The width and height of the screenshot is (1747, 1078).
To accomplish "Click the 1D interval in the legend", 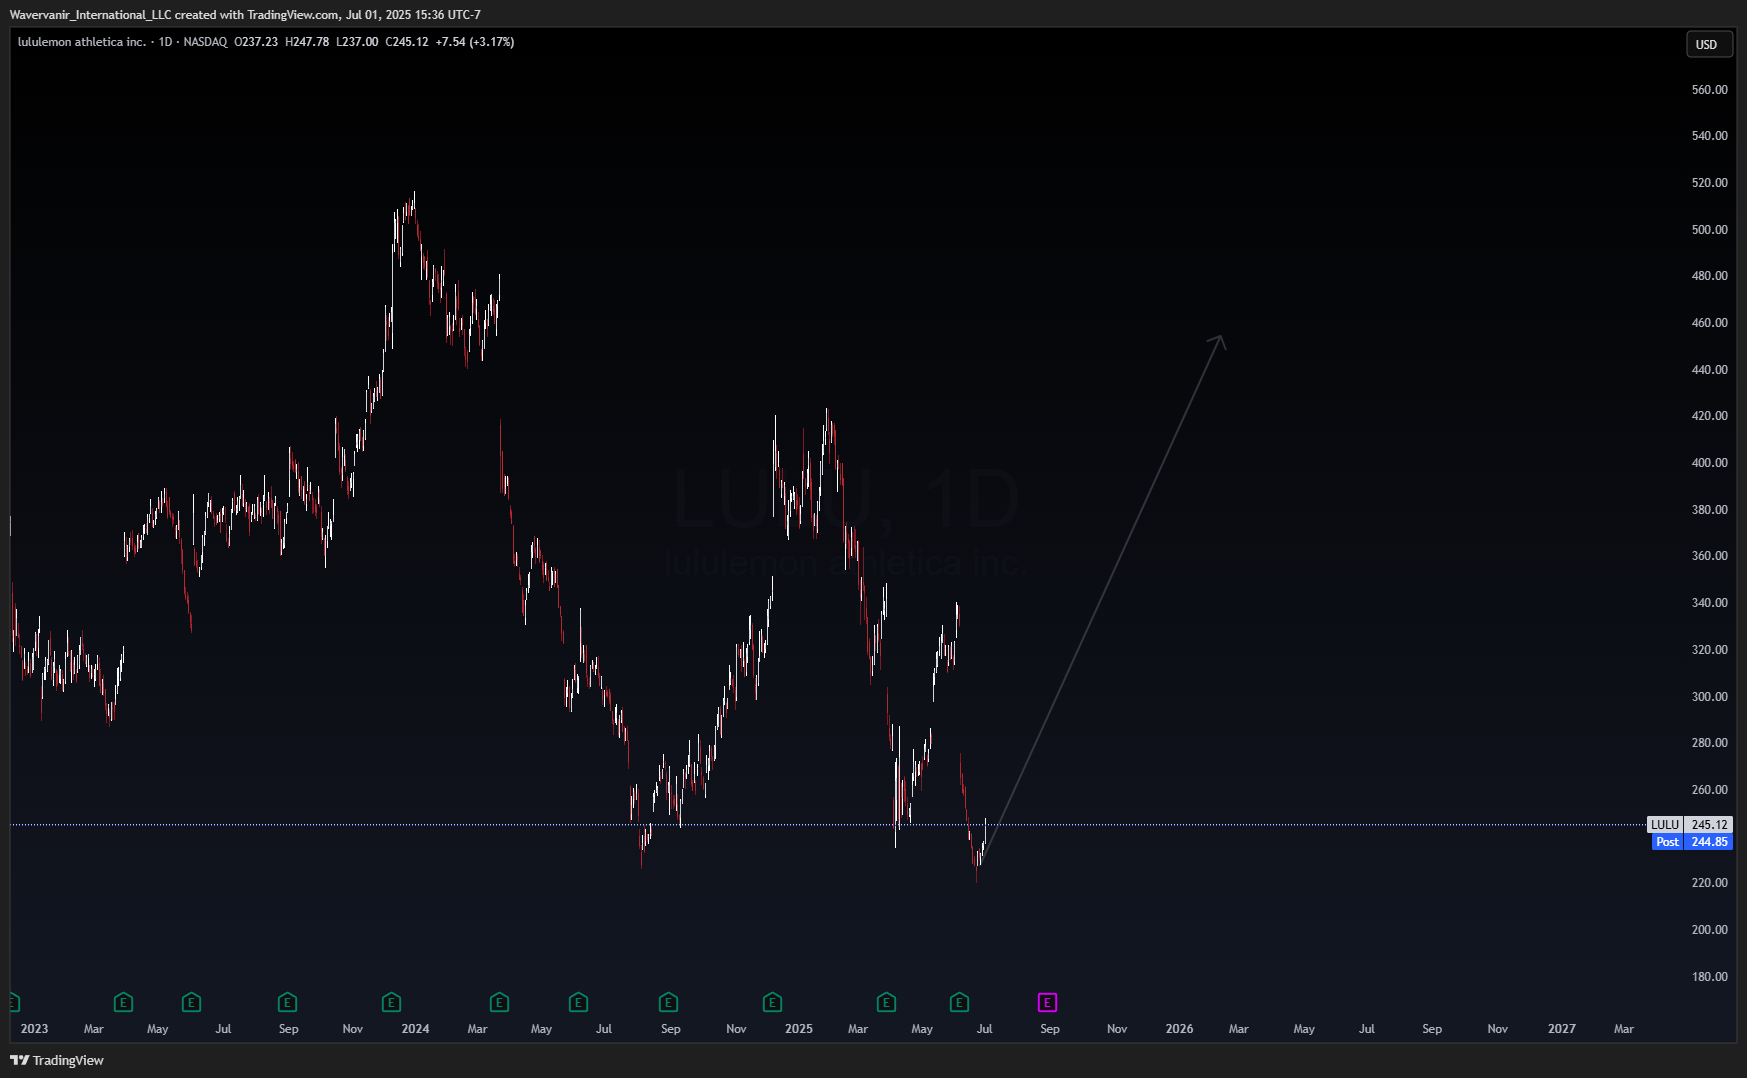I will pyautogui.click(x=166, y=42).
